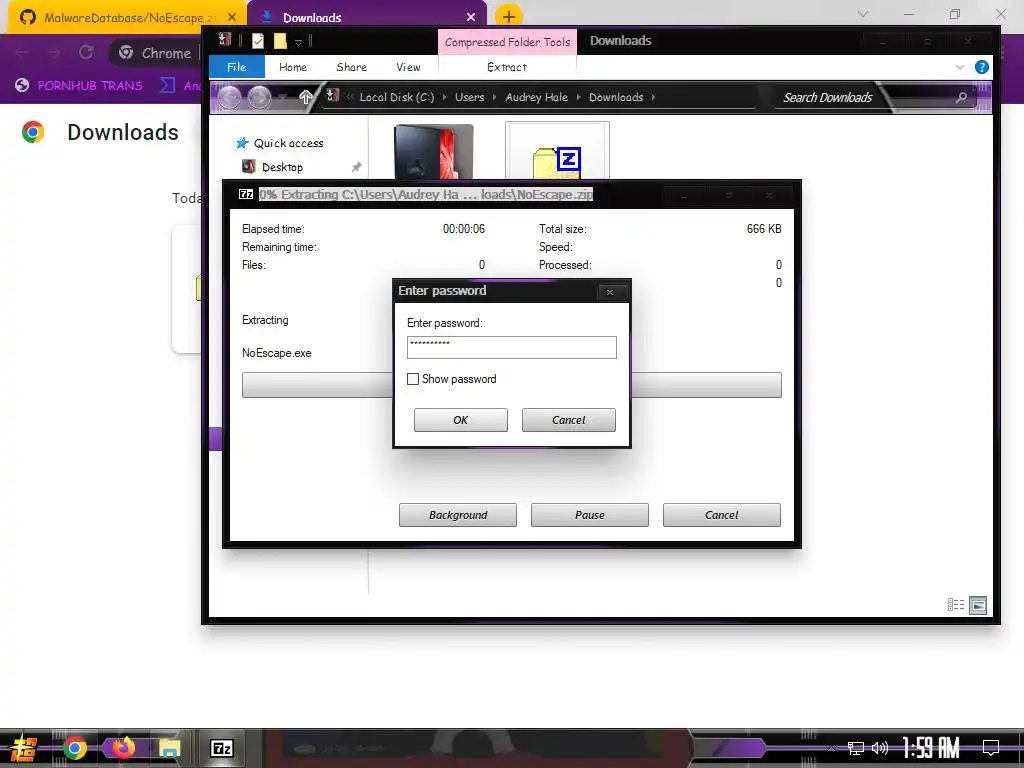Open the Extract ribbon tab
The image size is (1024, 768).
(507, 67)
